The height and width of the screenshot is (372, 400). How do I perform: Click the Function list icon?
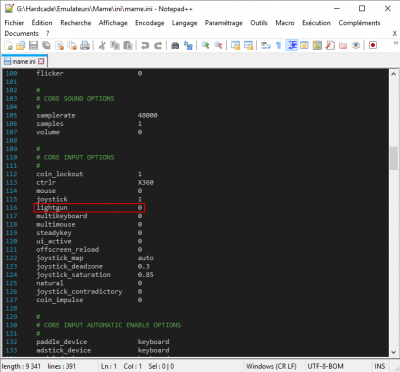330,45
